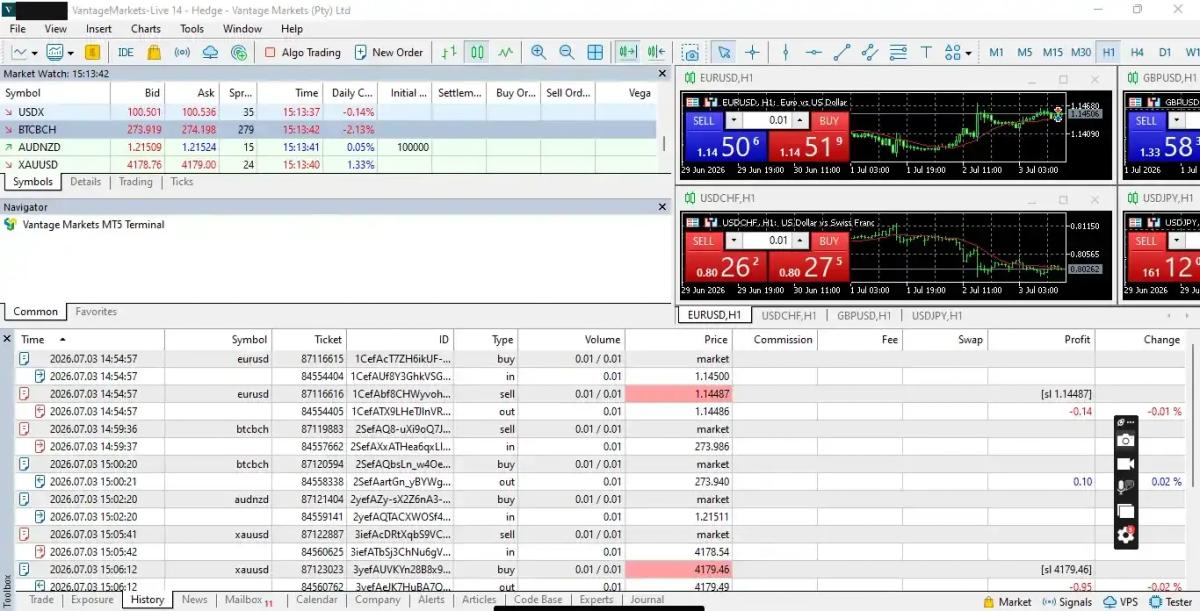The image size is (1200, 611).
Task: Zoom out on the chart
Action: 566,52
